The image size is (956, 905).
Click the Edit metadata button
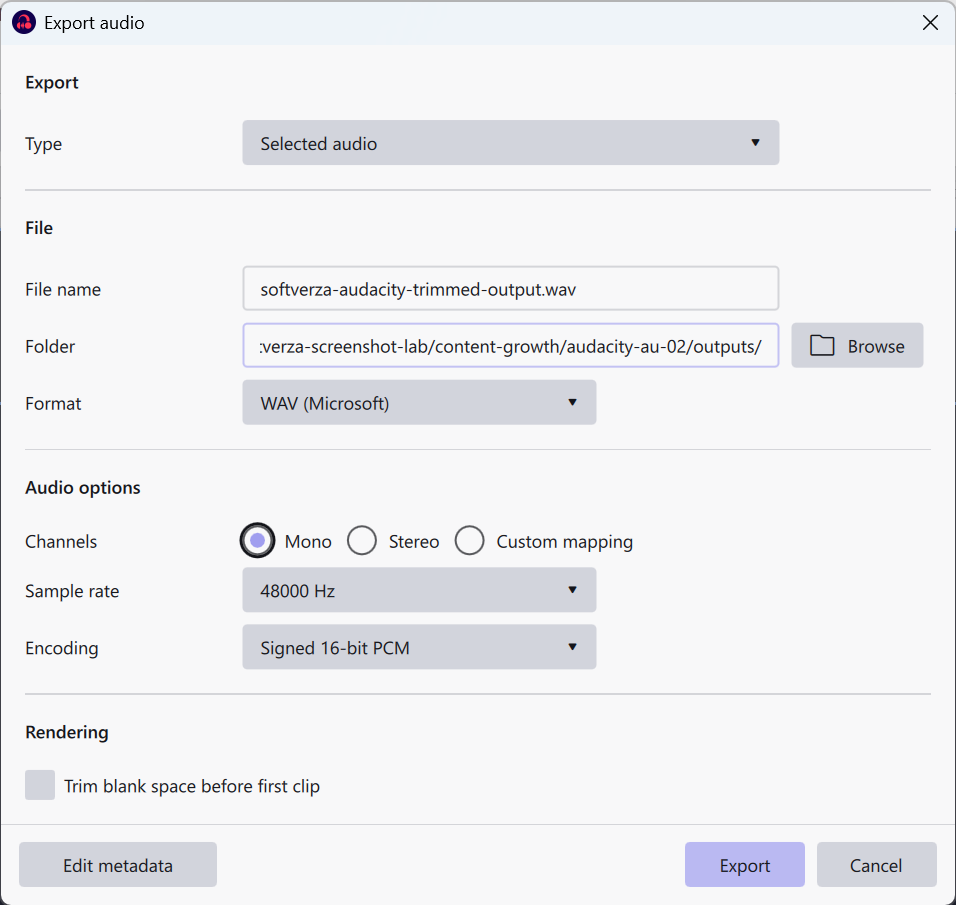point(118,865)
